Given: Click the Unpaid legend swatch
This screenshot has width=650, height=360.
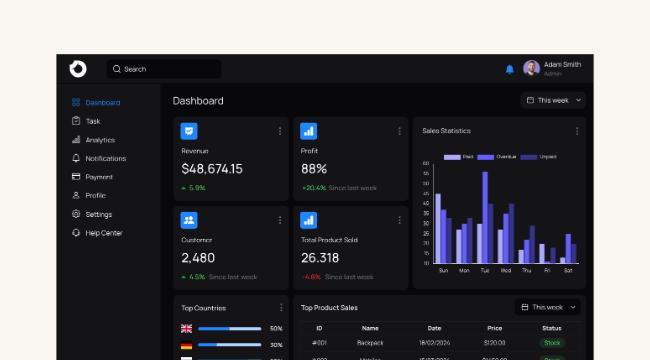Looking at the screenshot, I should coord(529,157).
